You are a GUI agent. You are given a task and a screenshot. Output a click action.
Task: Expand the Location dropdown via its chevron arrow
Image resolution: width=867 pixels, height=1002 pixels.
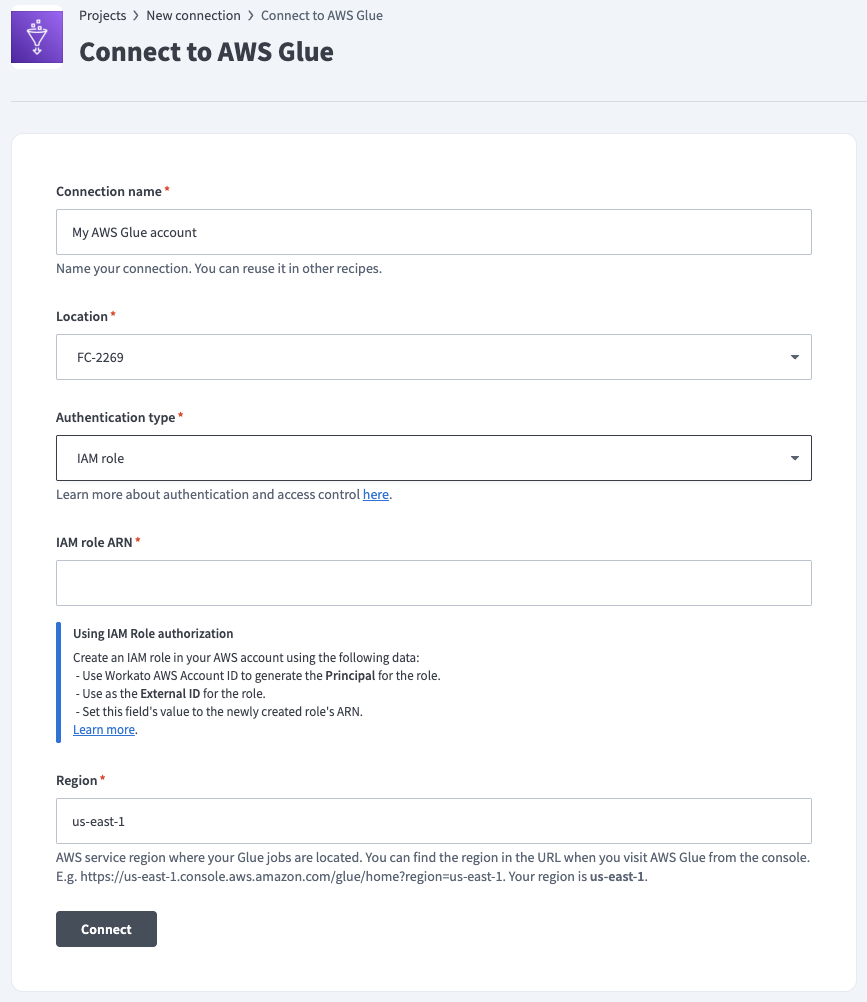[x=795, y=357]
